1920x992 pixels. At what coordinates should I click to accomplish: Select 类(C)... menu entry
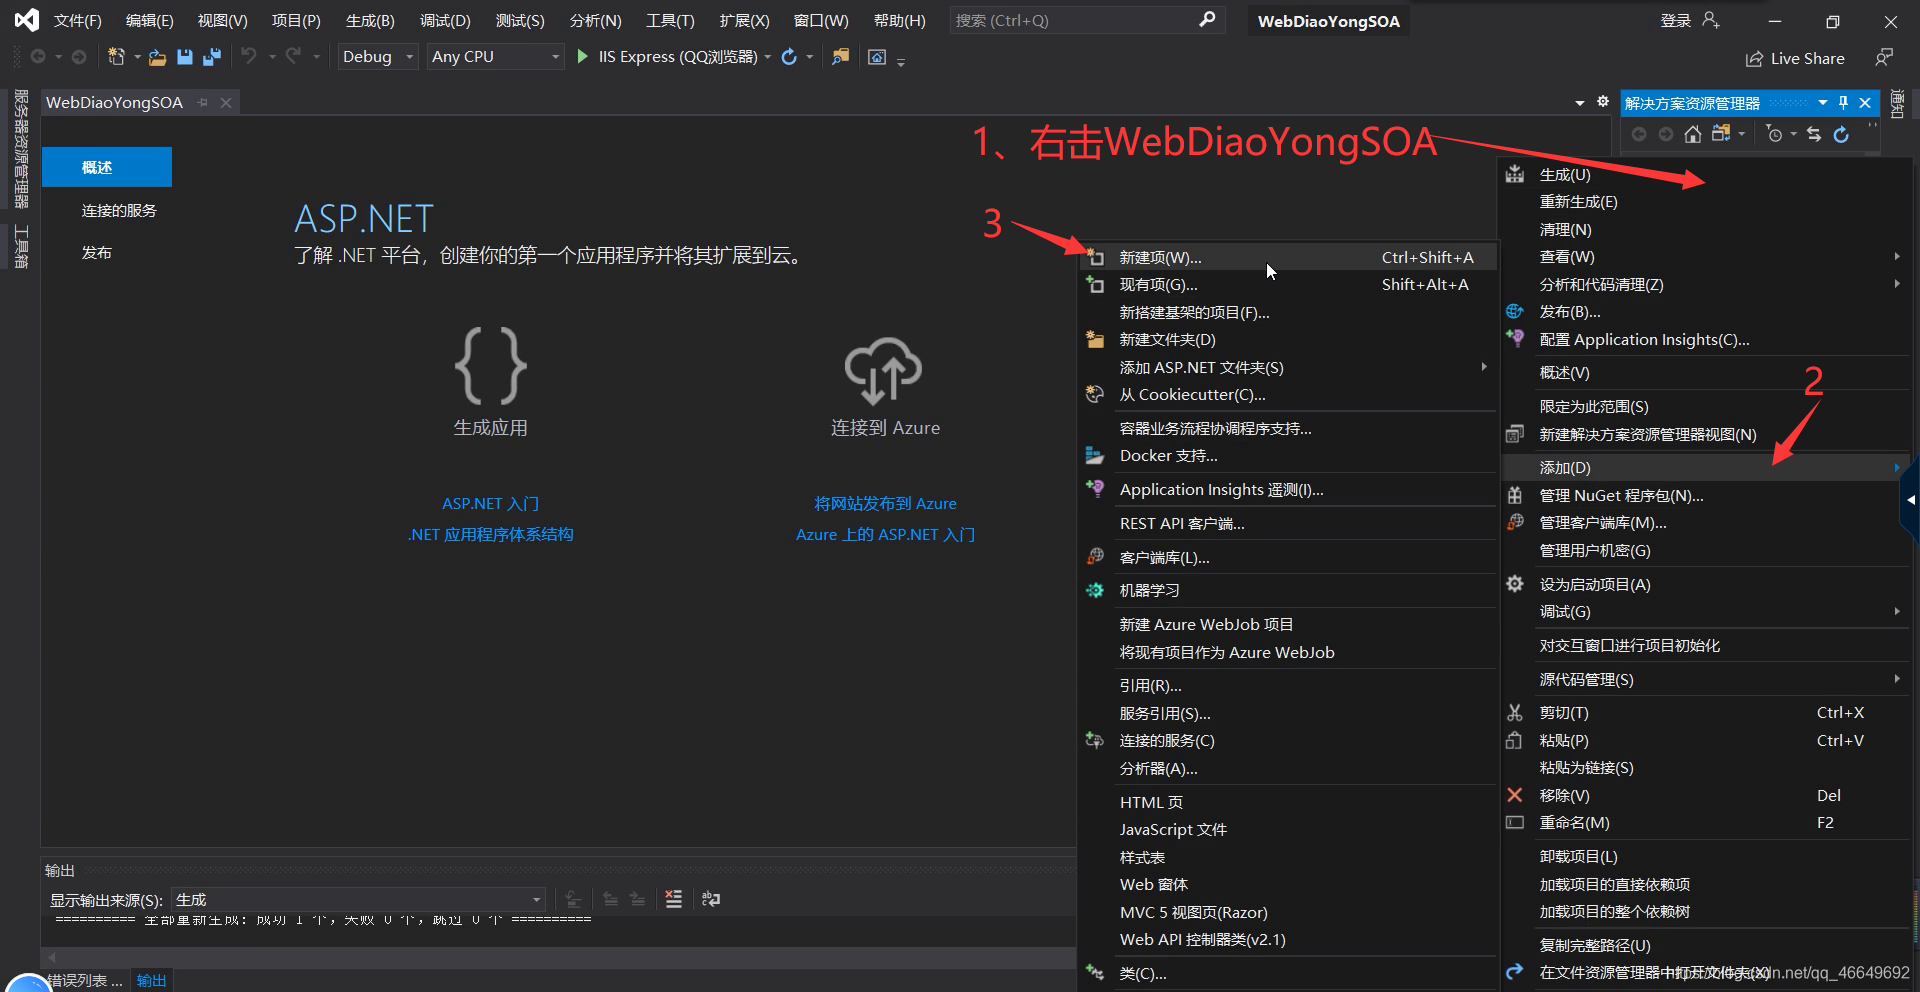1288,974
